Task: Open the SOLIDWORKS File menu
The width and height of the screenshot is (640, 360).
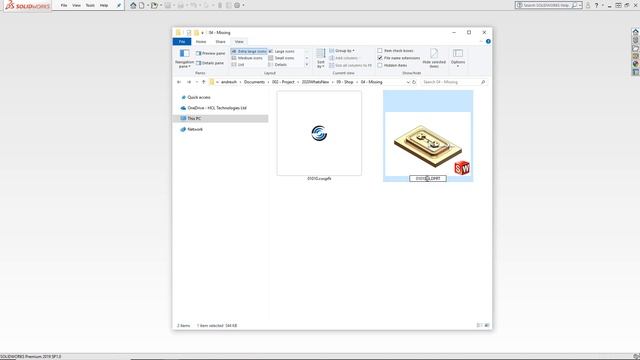Action: pos(64,5)
